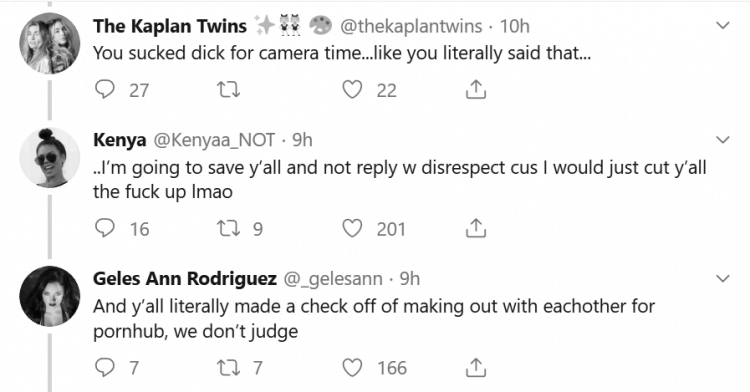Open @Kenyaa_NOT profile handle

(x=214, y=140)
